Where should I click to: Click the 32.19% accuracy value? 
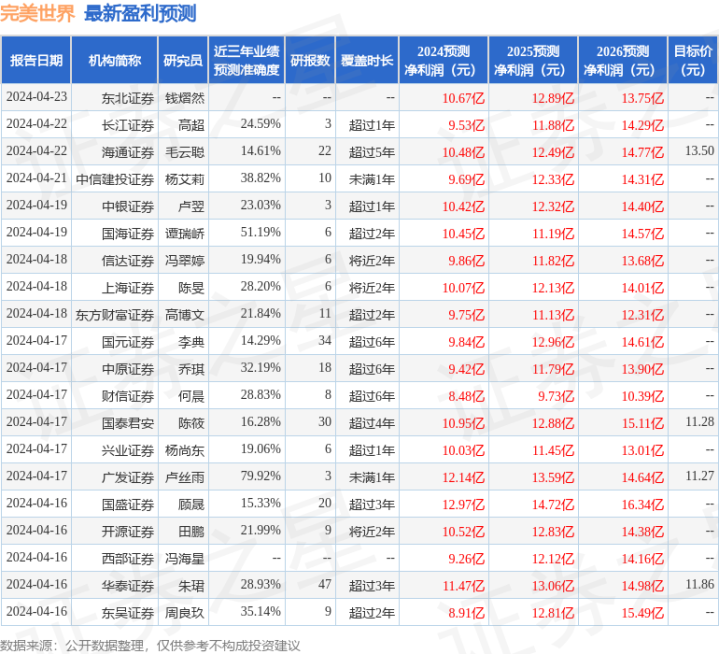coord(260,368)
